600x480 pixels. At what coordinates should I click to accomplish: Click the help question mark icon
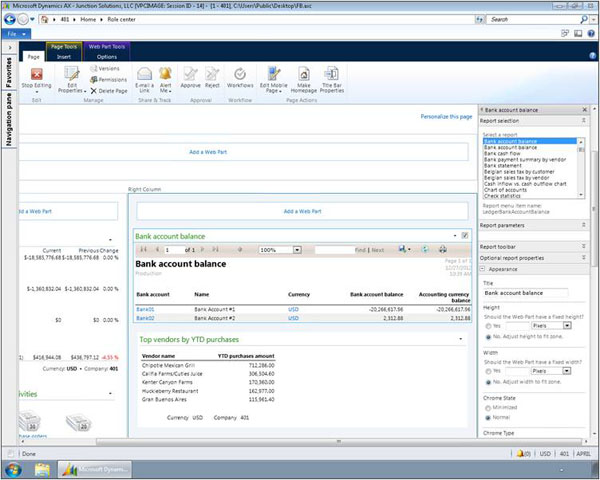coord(591,34)
